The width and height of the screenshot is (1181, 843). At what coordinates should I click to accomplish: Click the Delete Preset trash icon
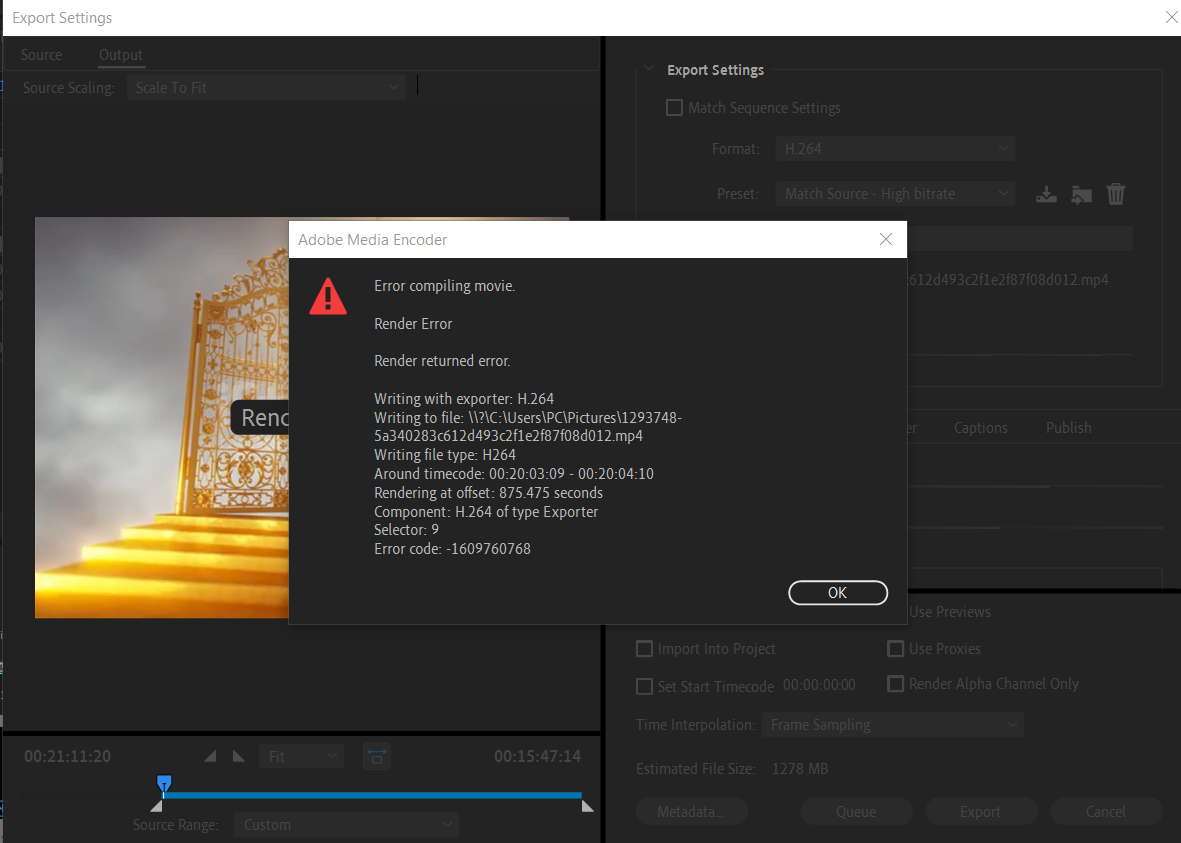(x=1116, y=194)
